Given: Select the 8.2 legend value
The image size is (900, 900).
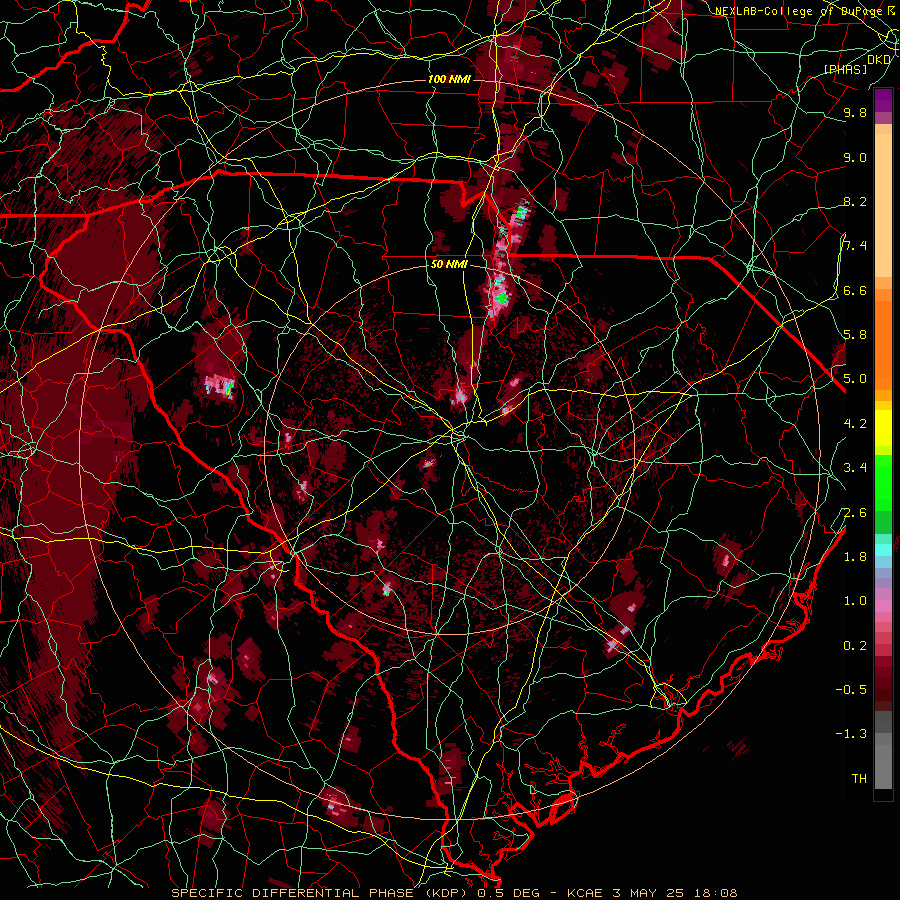Looking at the screenshot, I should pyautogui.click(x=855, y=202).
